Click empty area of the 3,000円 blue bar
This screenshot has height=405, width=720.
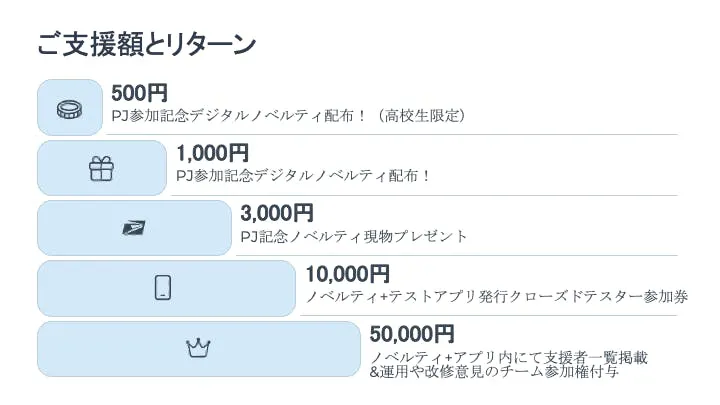point(190,229)
